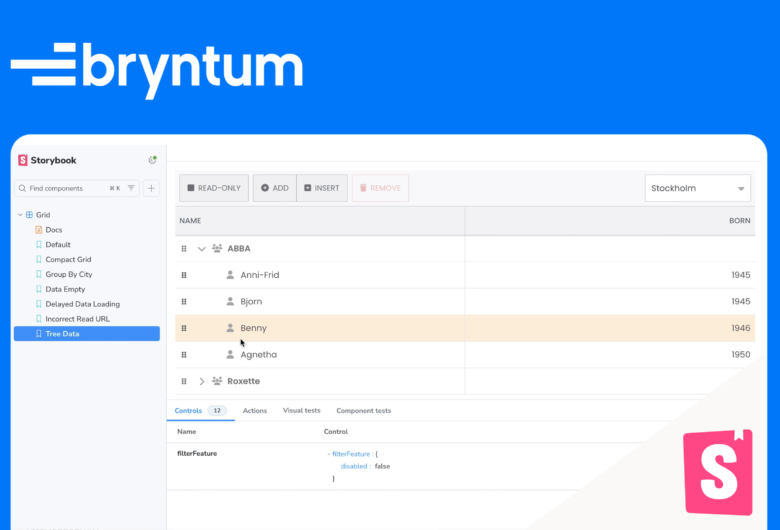This screenshot has width=780, height=530.
Task: Switch to the Controls tab
Action: (x=200, y=411)
